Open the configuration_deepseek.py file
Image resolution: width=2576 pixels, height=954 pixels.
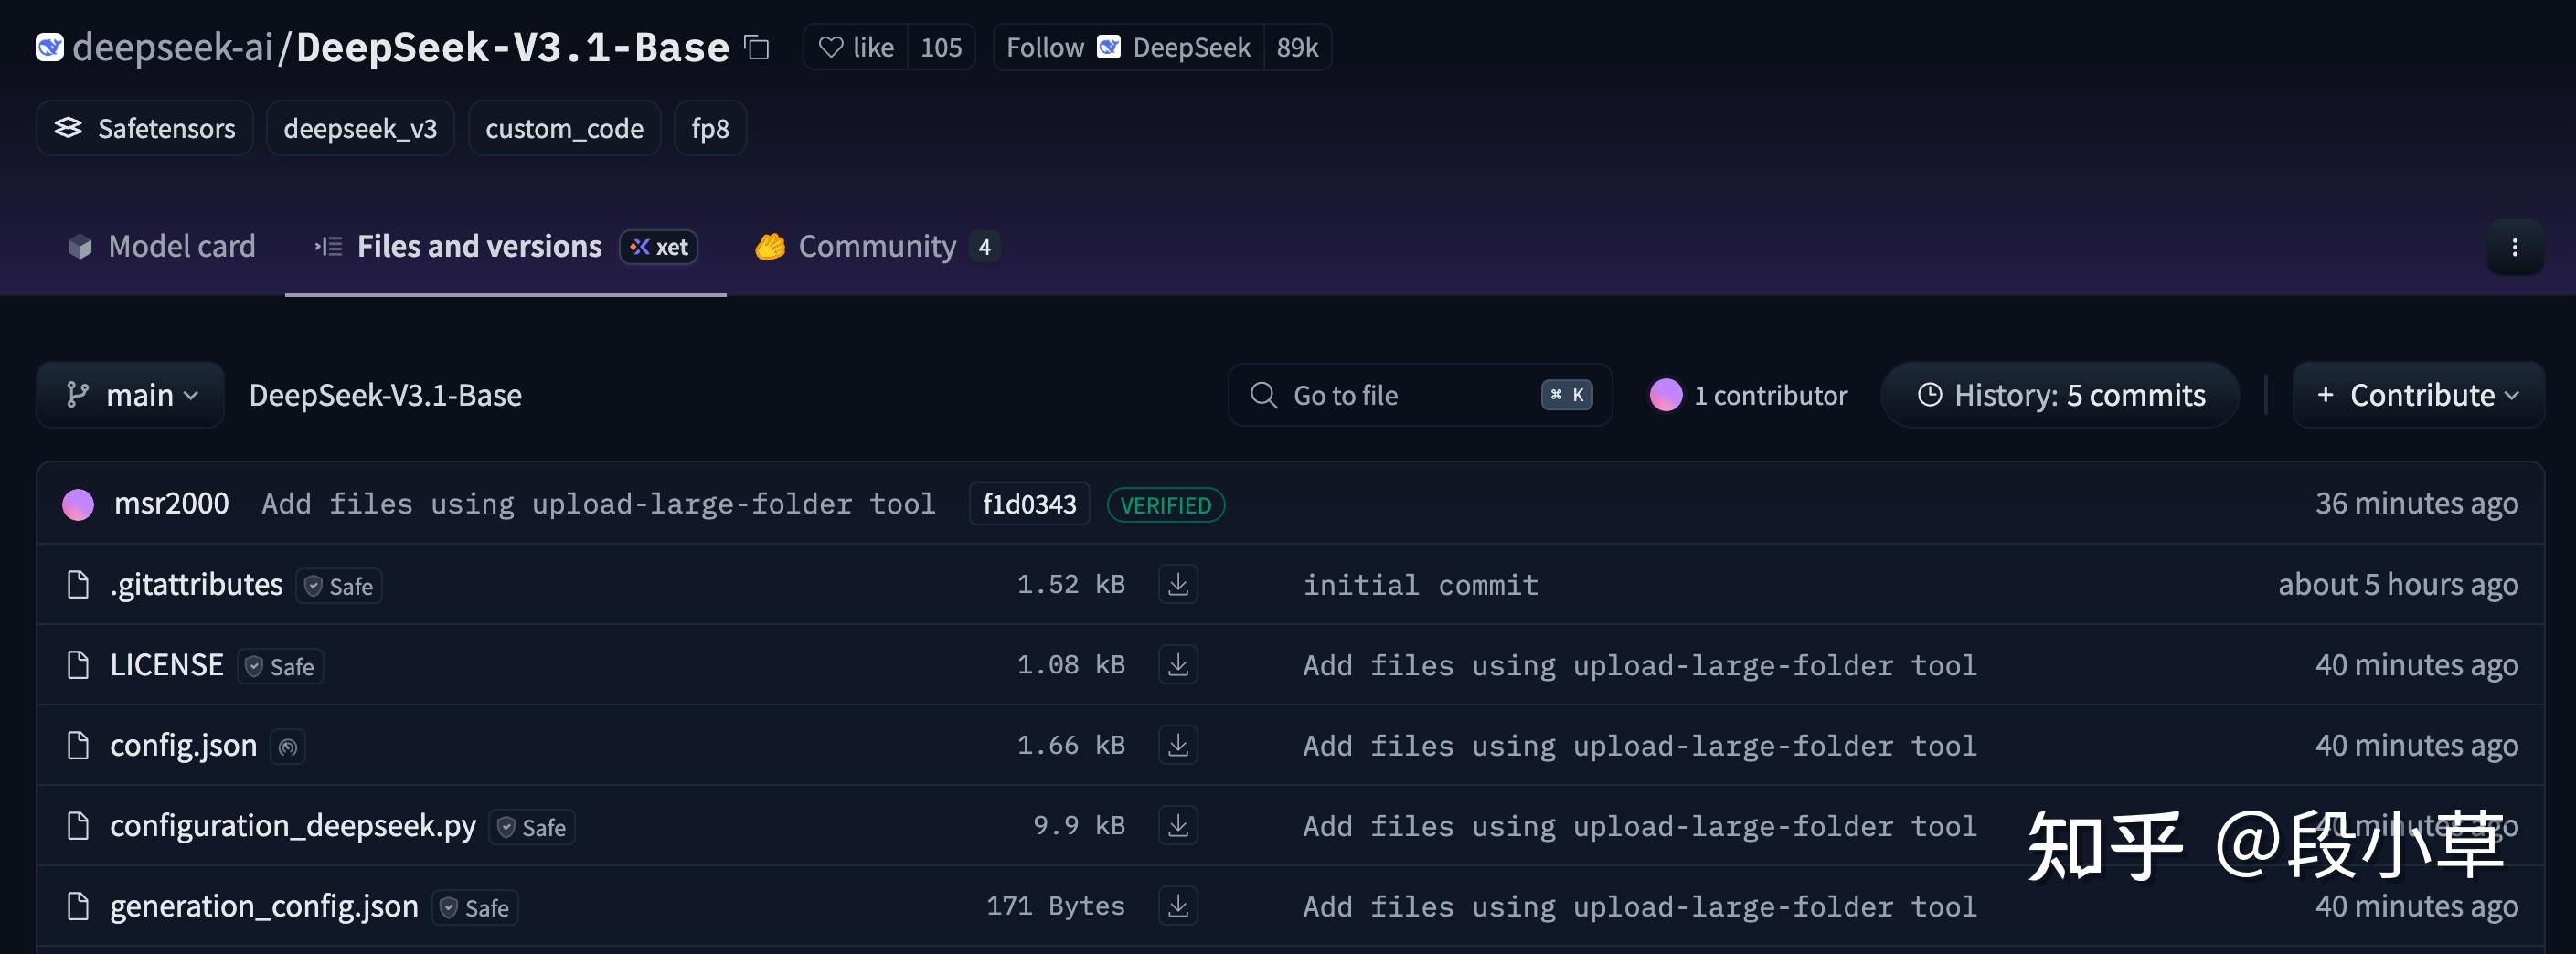[x=293, y=825]
